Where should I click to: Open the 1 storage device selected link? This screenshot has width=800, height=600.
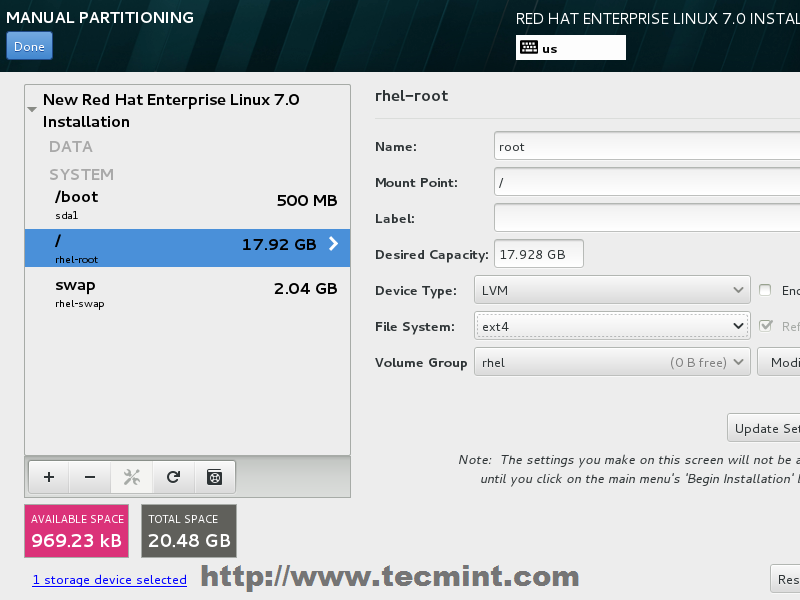(110, 580)
